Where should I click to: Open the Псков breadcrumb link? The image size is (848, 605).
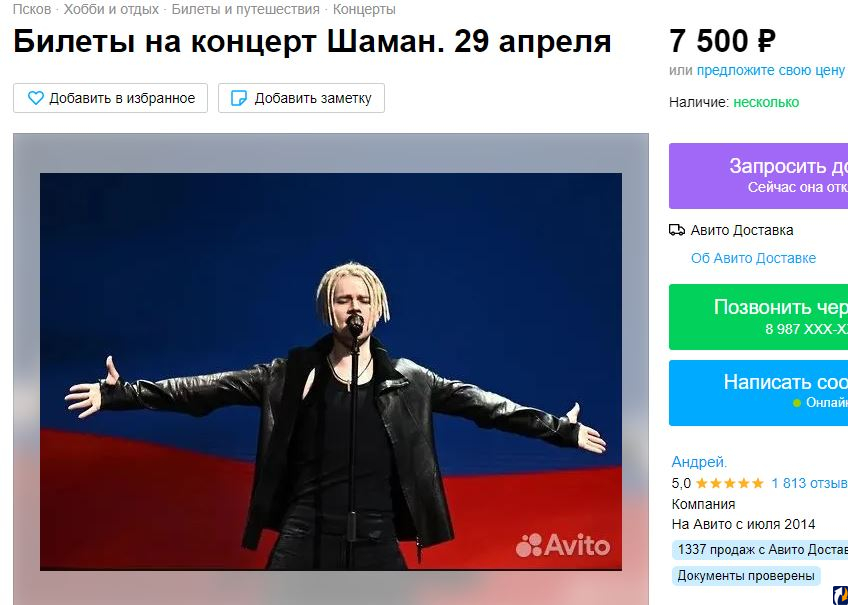tap(32, 9)
